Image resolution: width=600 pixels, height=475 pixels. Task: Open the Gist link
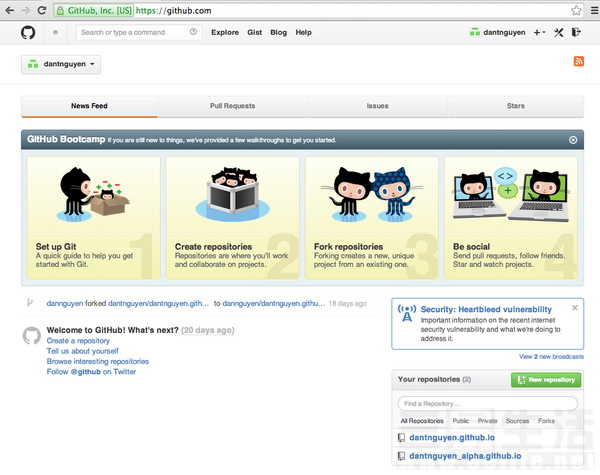pos(254,33)
